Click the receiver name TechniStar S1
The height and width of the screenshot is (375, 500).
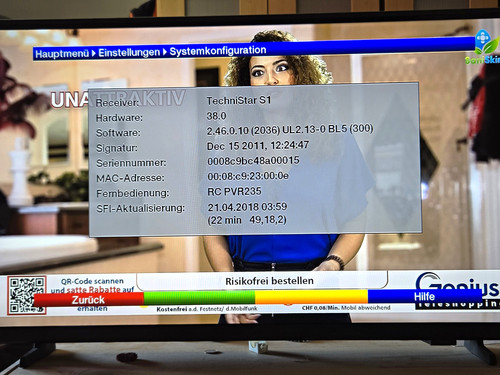pyautogui.click(x=239, y=100)
